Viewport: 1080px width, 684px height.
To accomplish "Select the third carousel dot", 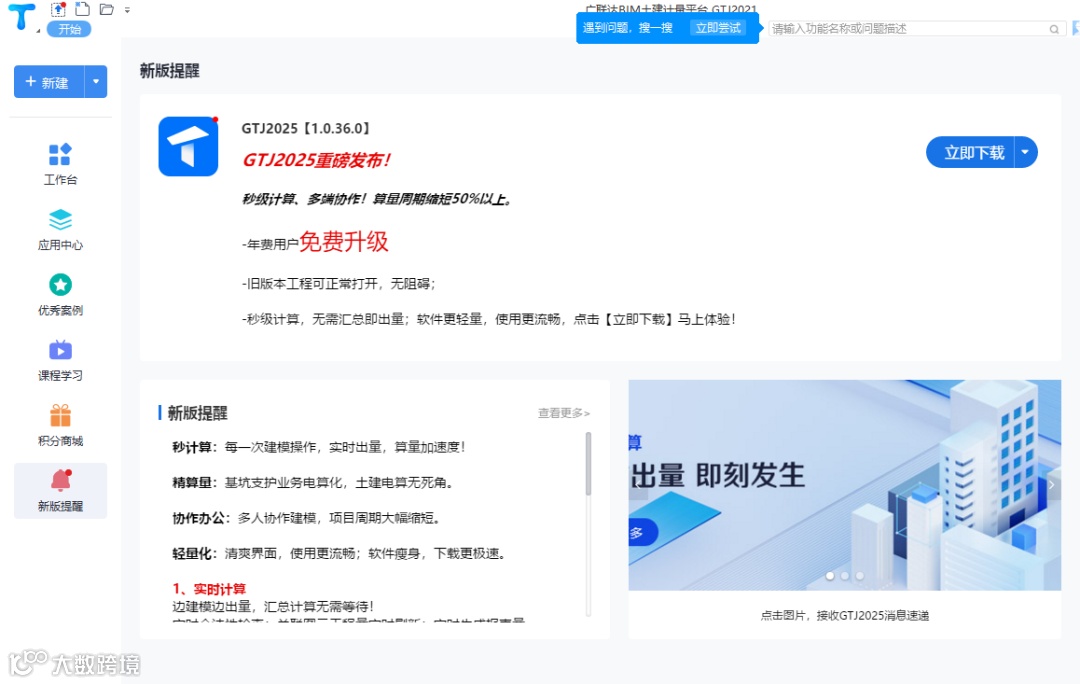I will click(860, 576).
